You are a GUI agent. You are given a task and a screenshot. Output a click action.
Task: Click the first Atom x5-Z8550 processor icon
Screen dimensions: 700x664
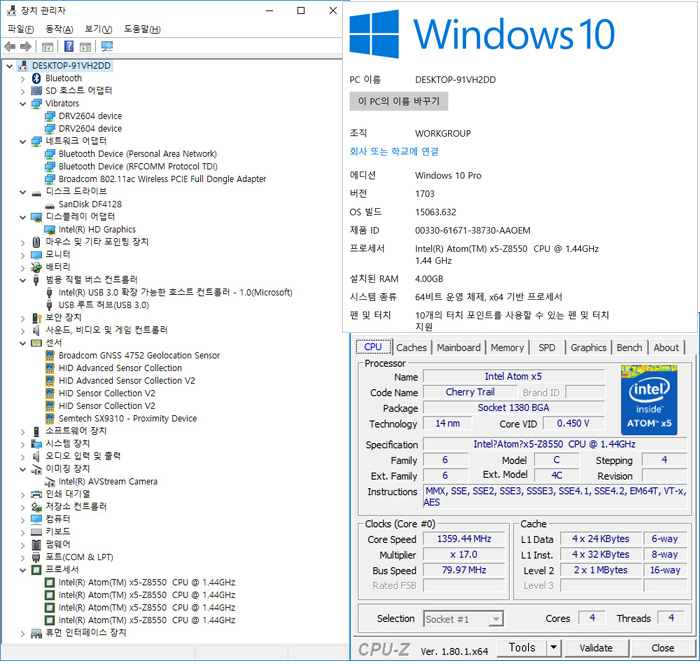[x=50, y=583]
